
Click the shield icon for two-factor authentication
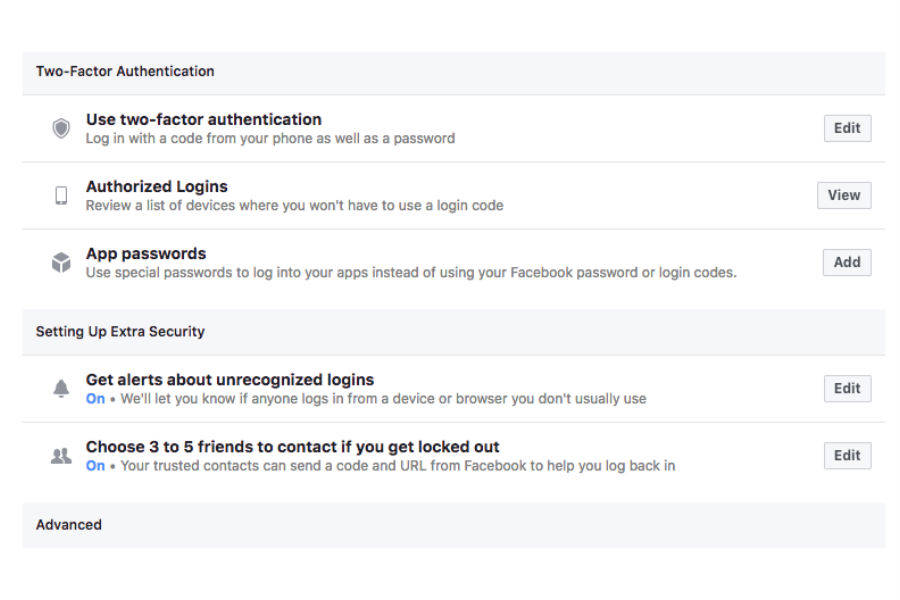pos(61,128)
